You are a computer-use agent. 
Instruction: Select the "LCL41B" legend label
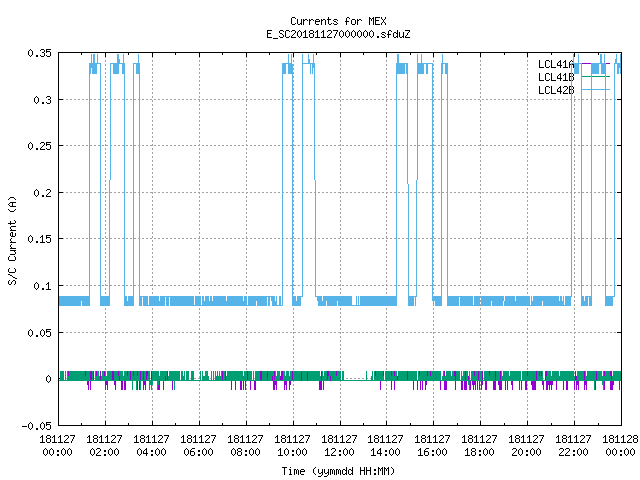tap(556, 77)
